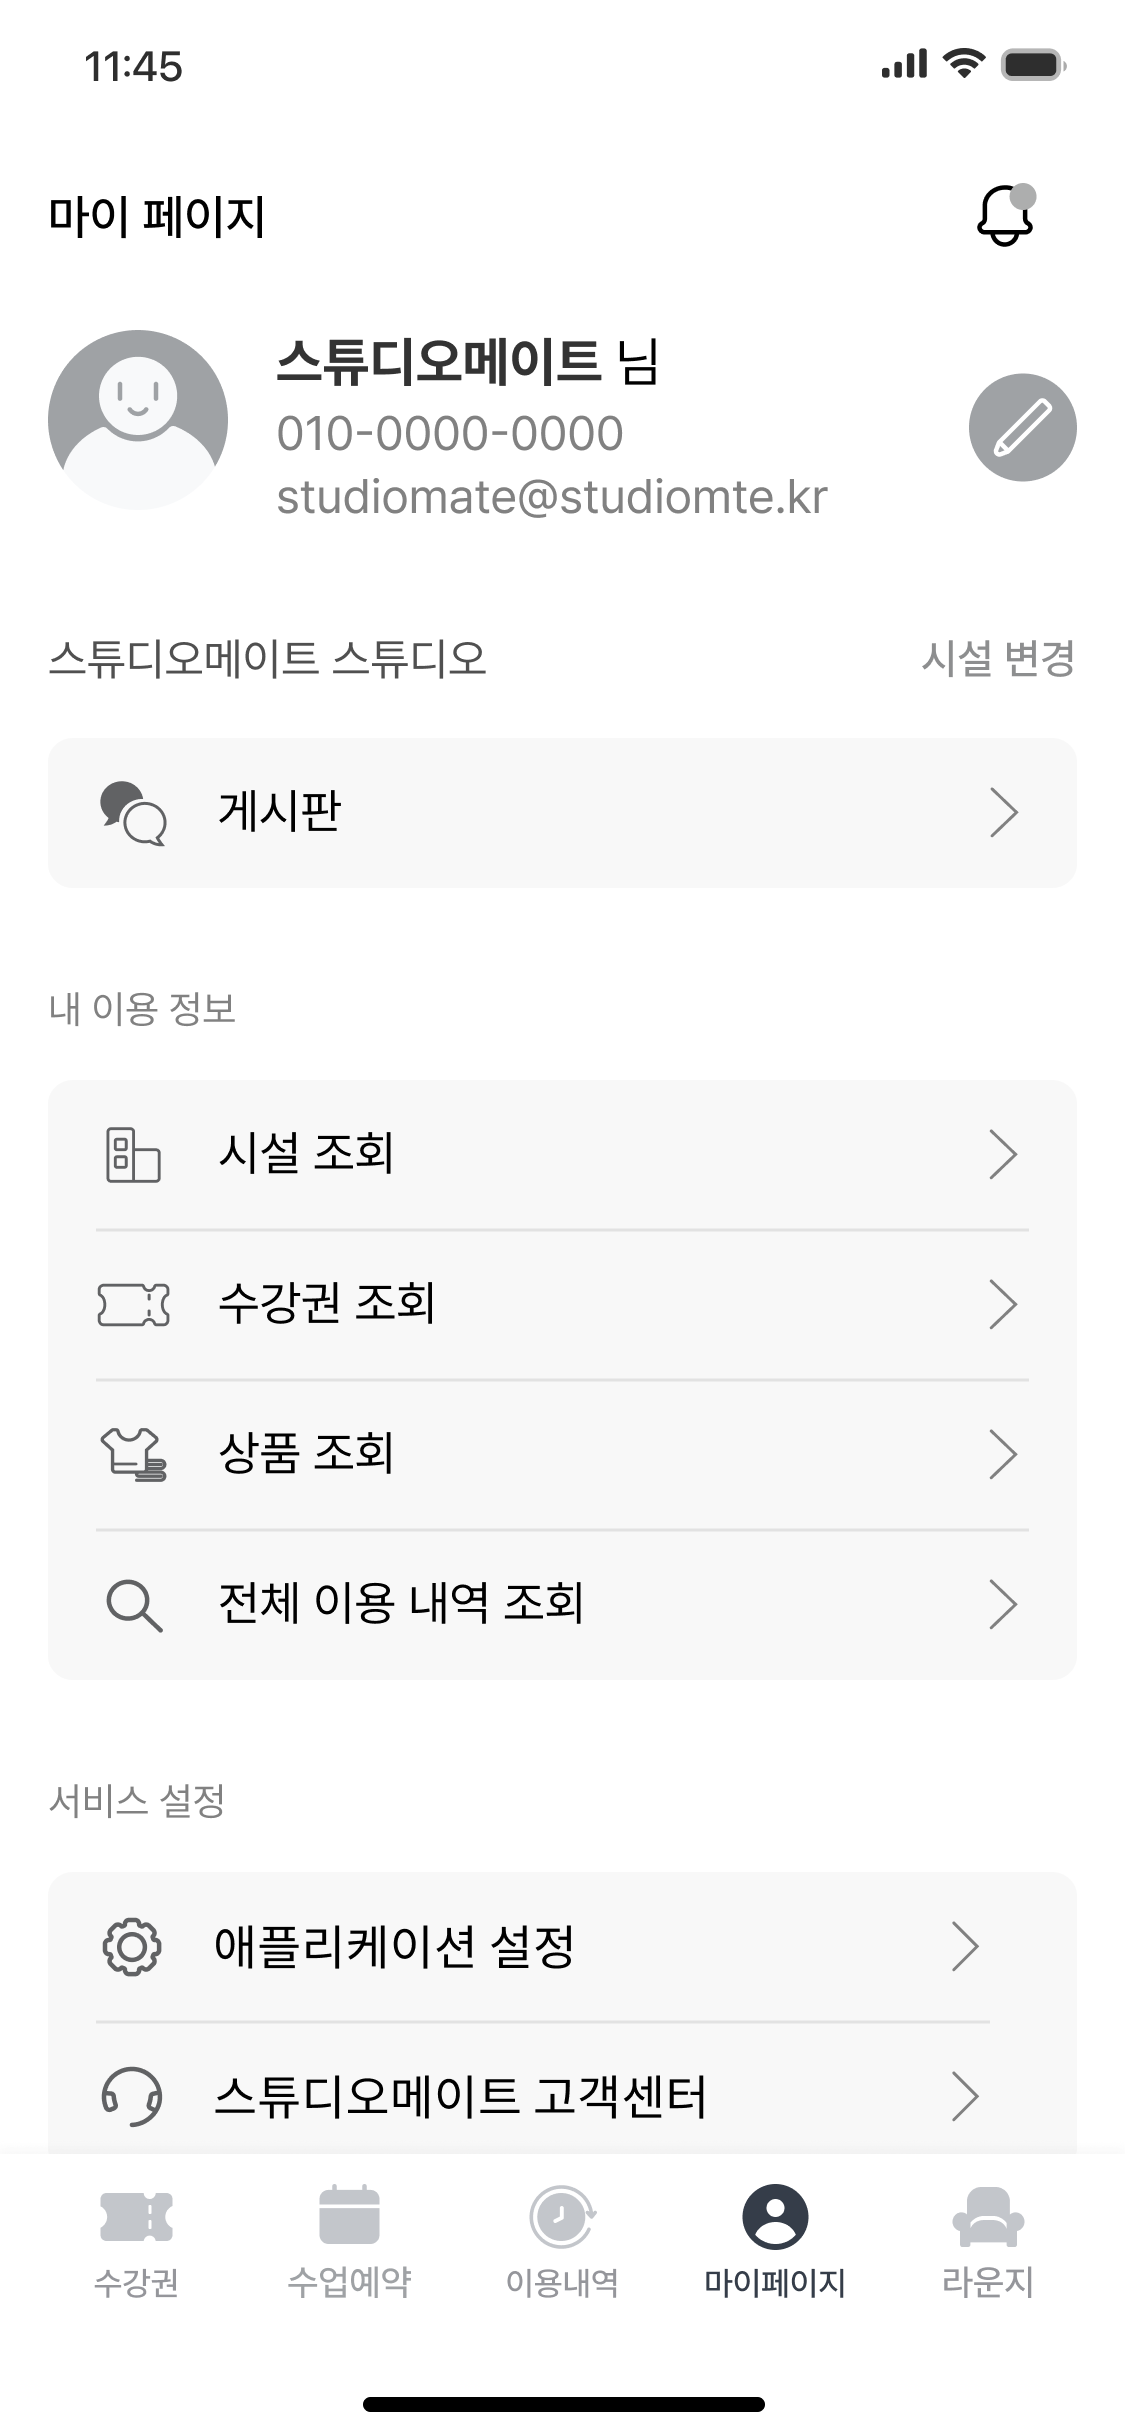Image resolution: width=1125 pixels, height=2436 pixels.
Task: Open 상품 조회 via right chevron
Action: point(1003,1455)
